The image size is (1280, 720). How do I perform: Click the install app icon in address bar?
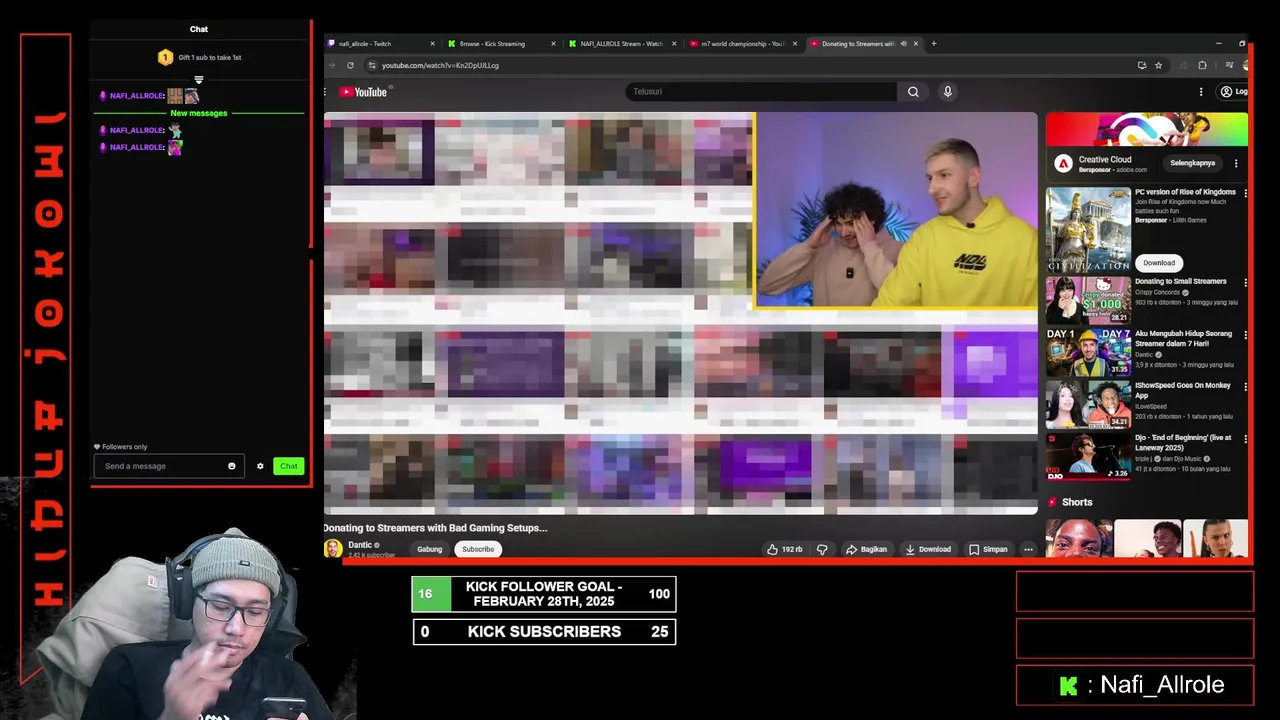pos(1141,65)
